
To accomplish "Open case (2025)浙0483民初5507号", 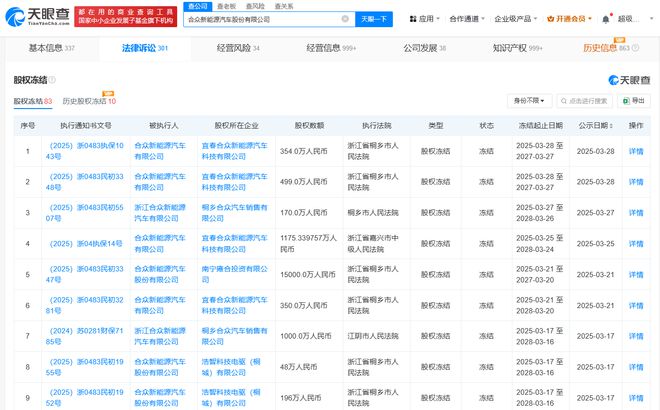I will 85,213.
